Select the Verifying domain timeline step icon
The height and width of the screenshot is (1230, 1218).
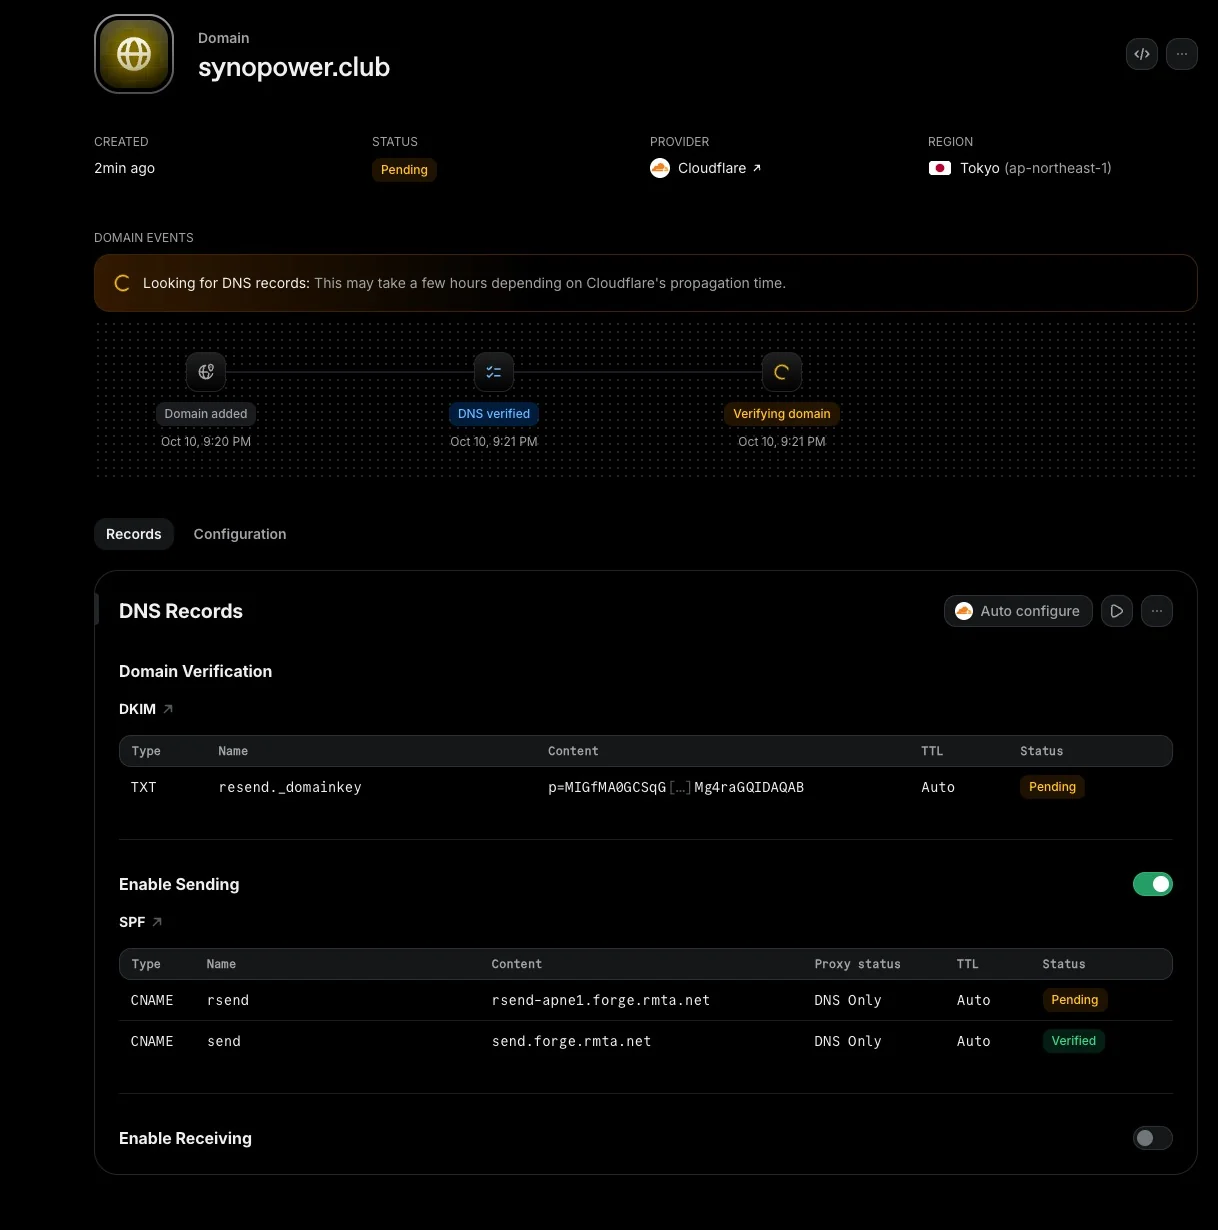tap(782, 372)
